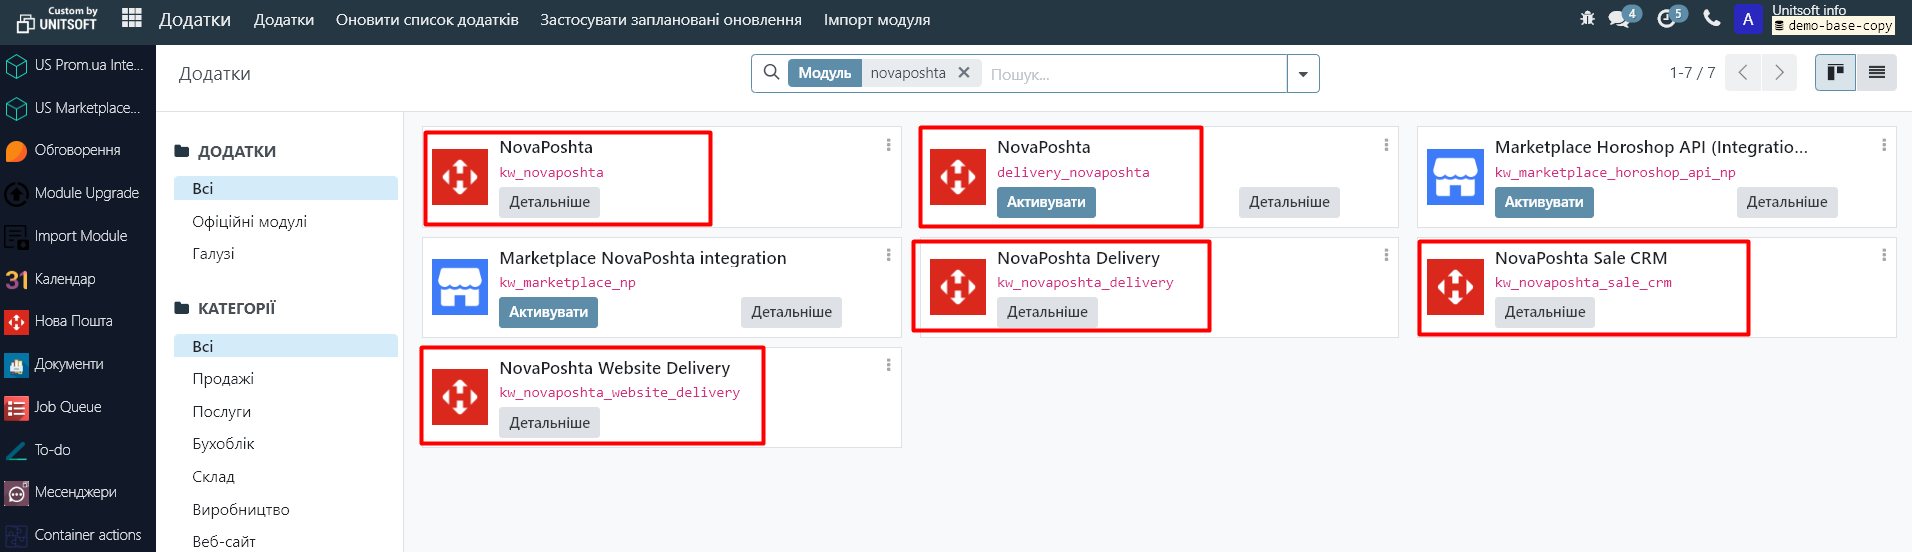Open the conversations chat icon

click(1619, 18)
